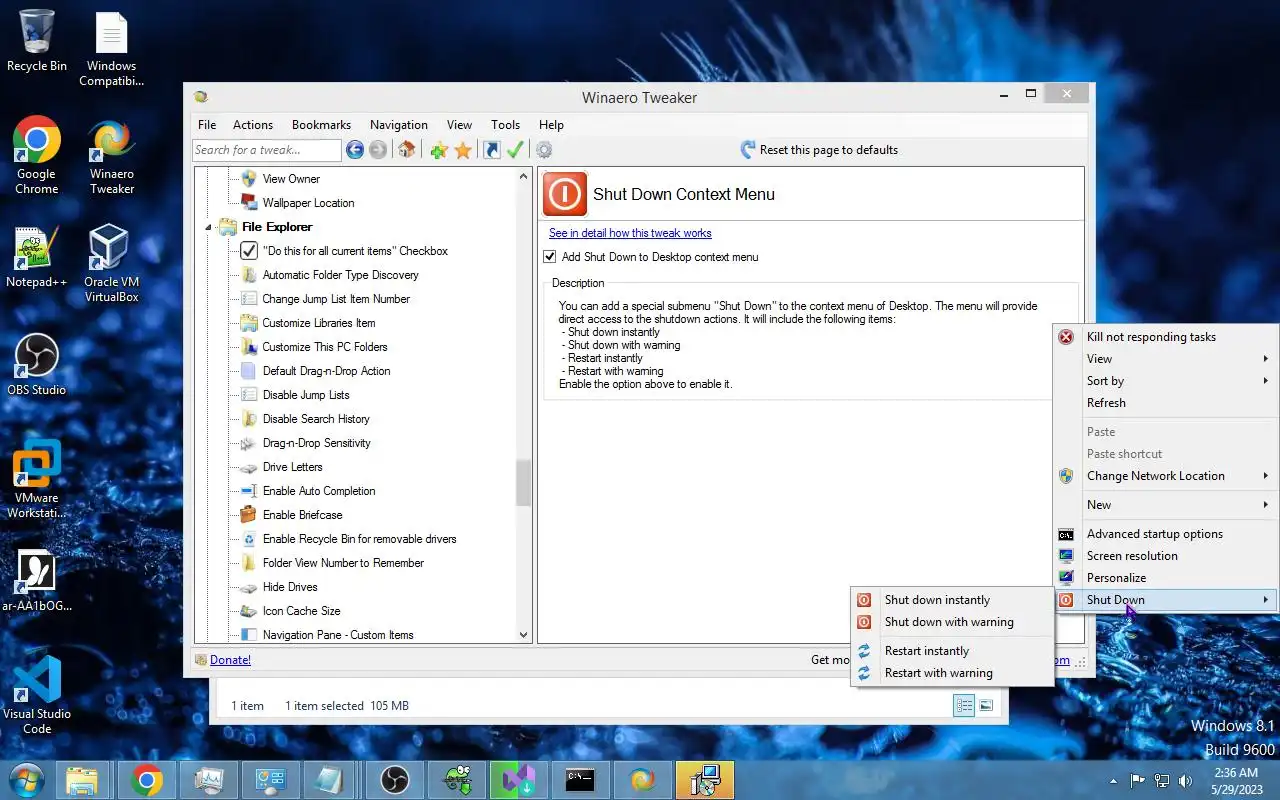Choose Refresh in the context menu

pyautogui.click(x=1166, y=403)
